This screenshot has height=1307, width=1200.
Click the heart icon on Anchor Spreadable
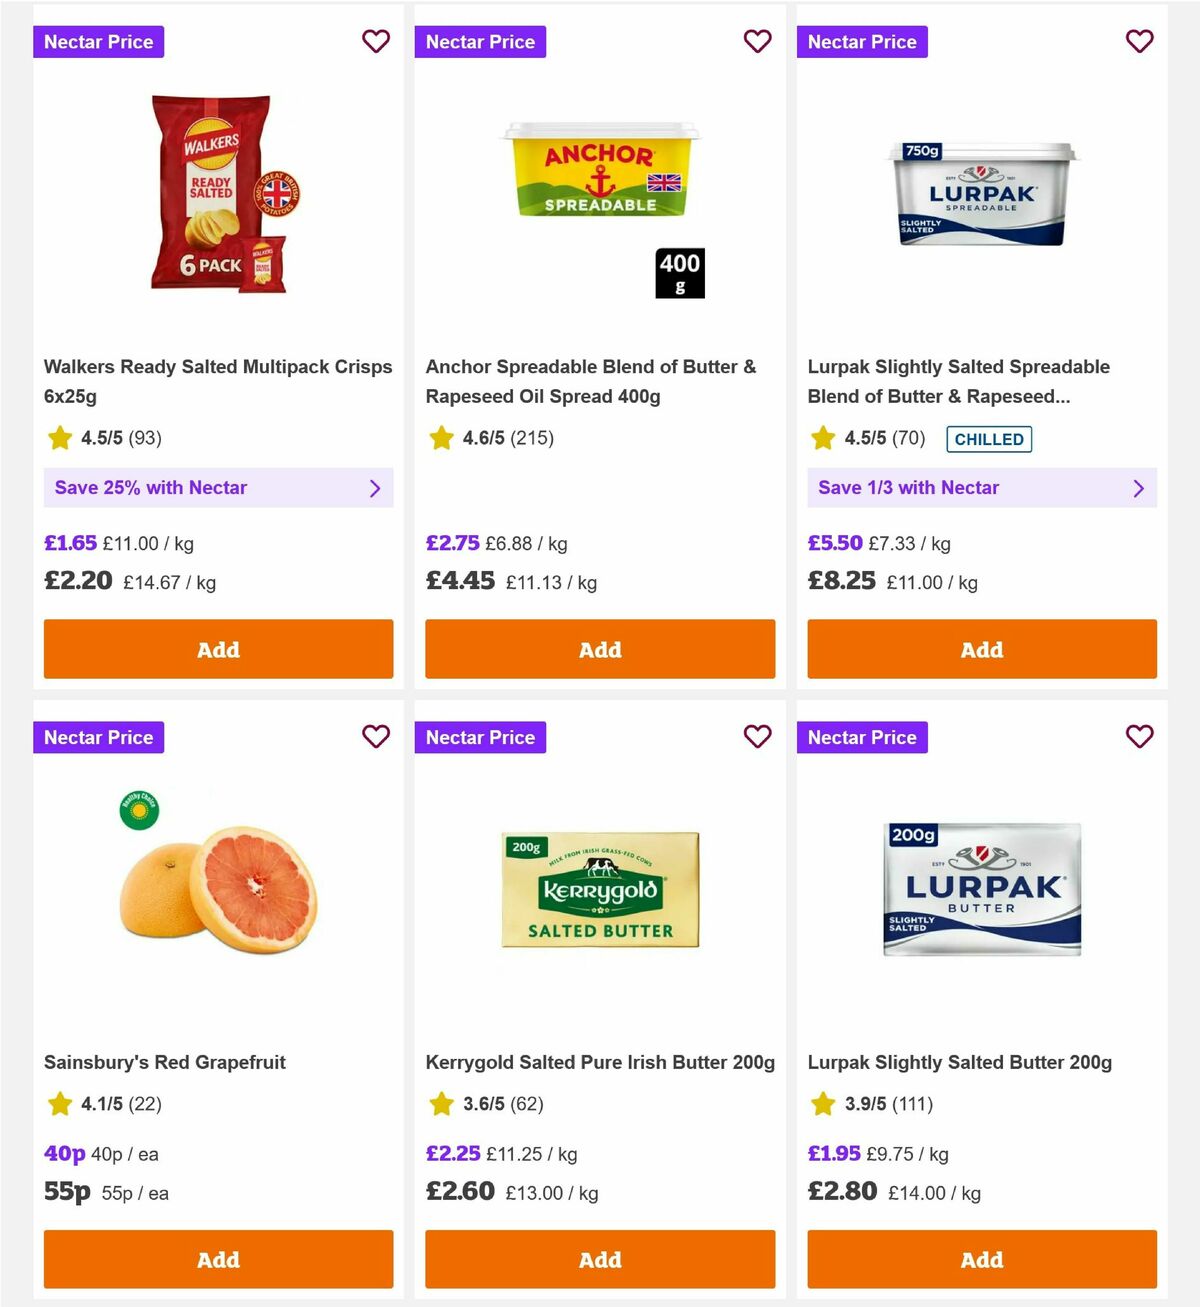[x=757, y=41]
